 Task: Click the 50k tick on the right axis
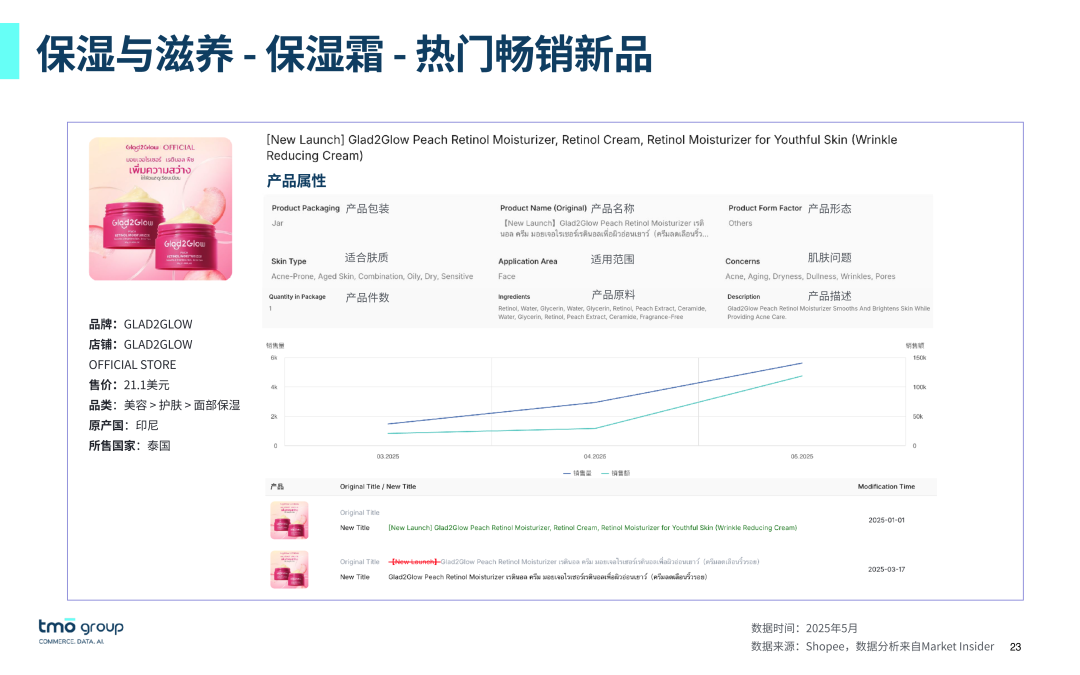pyautogui.click(x=918, y=417)
